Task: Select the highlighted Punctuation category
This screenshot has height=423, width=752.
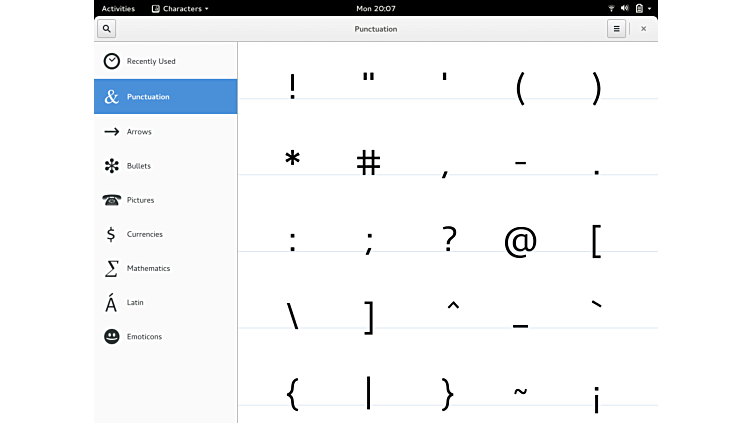Action: tap(165, 97)
